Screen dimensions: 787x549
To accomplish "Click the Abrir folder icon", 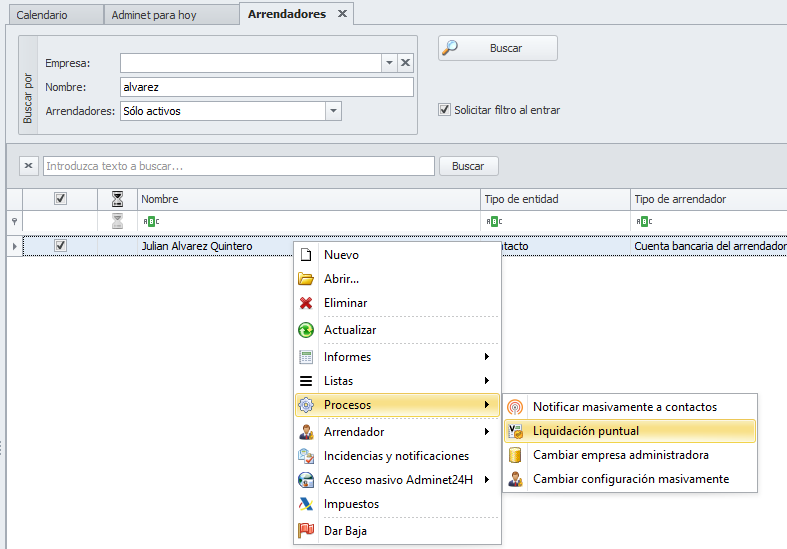I will point(306,279).
